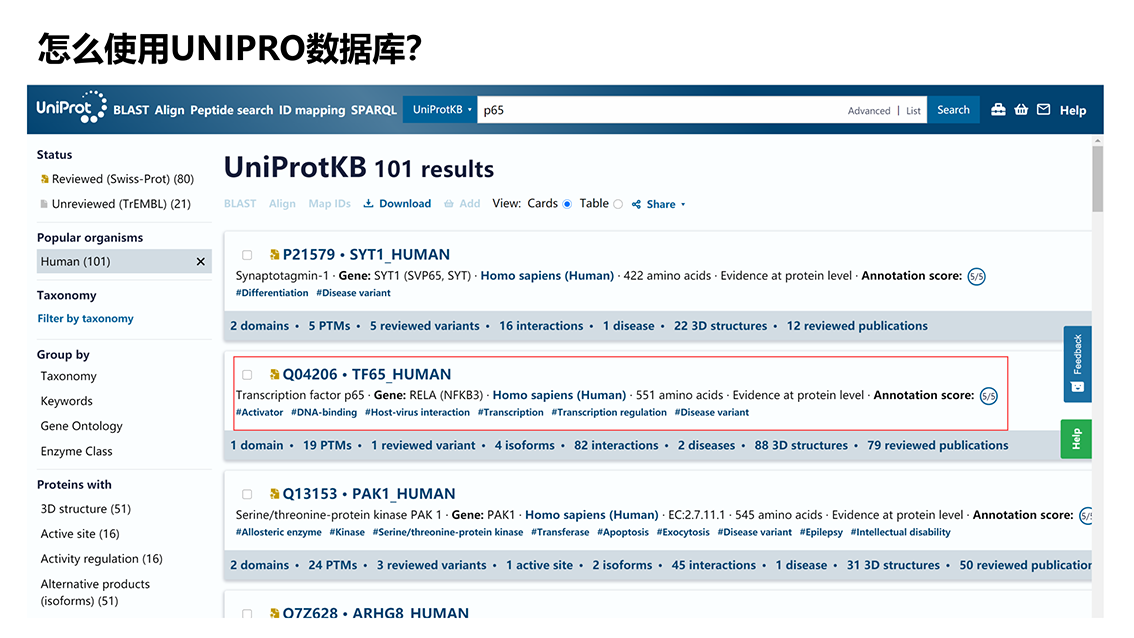Open 88 3D structures for TF65_HUMAN

click(x=801, y=446)
